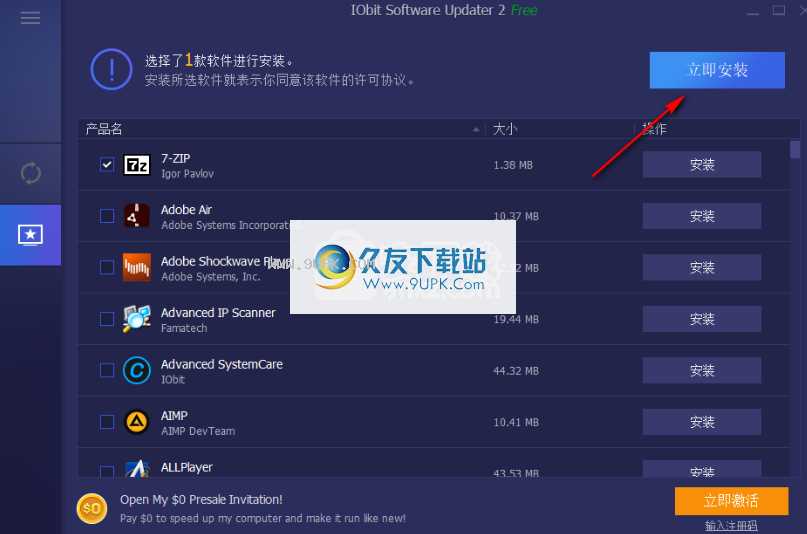Click the ALLPlayer product name
807x534 pixels.
click(187, 467)
